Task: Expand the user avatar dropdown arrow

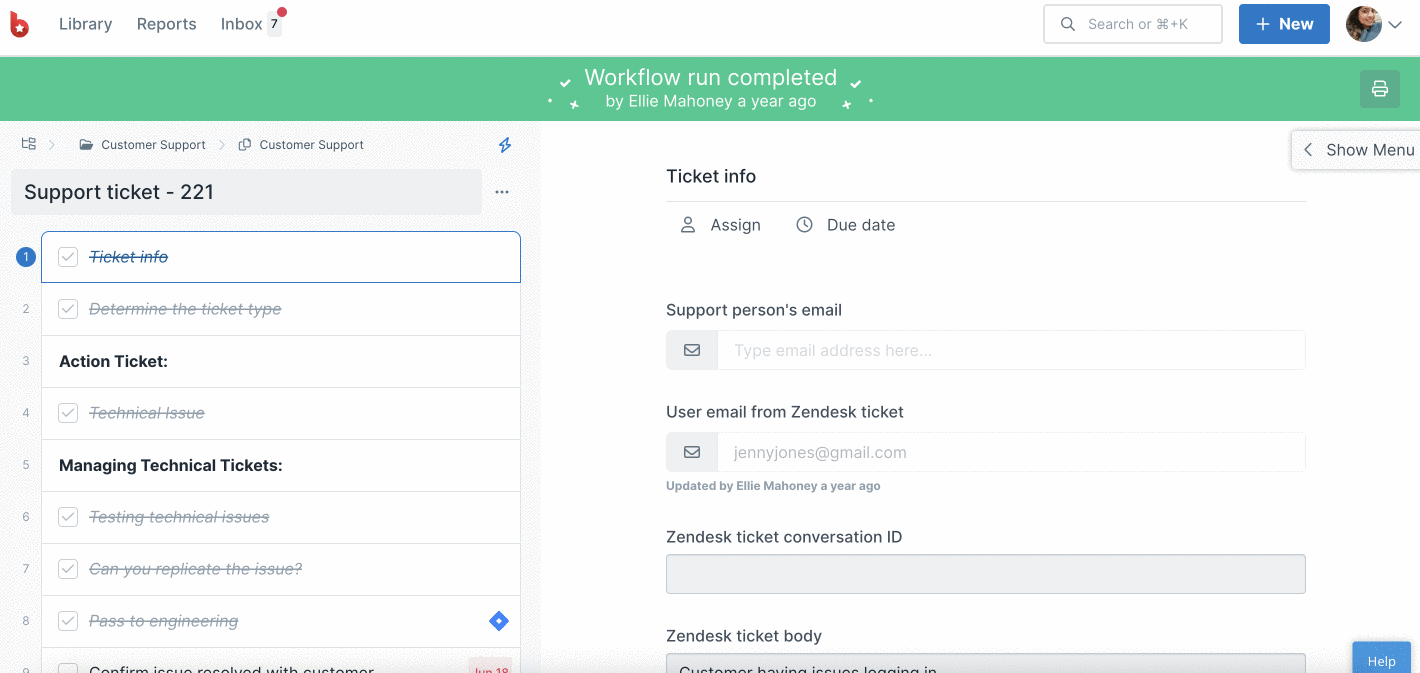Action: pyautogui.click(x=1395, y=25)
